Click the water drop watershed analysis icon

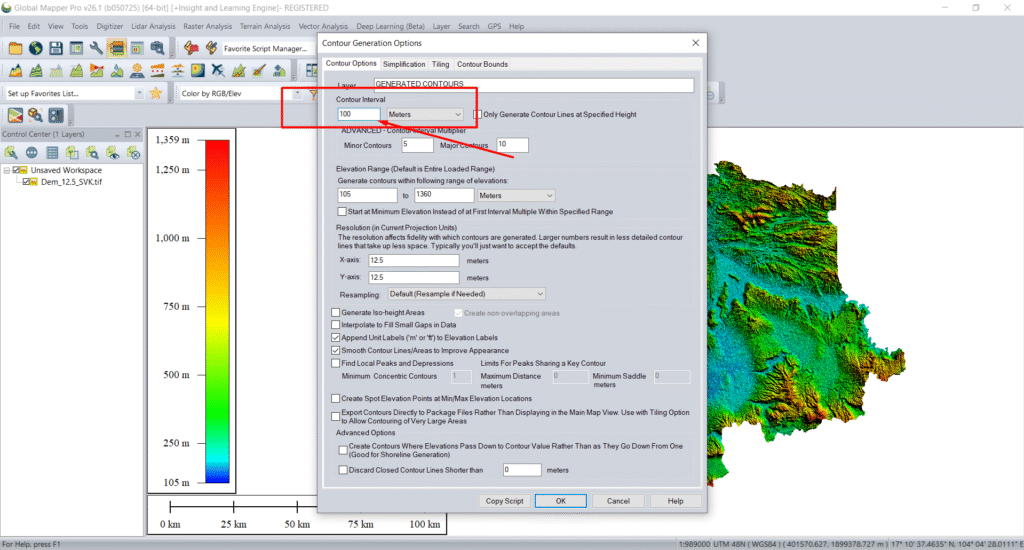(x=117, y=71)
